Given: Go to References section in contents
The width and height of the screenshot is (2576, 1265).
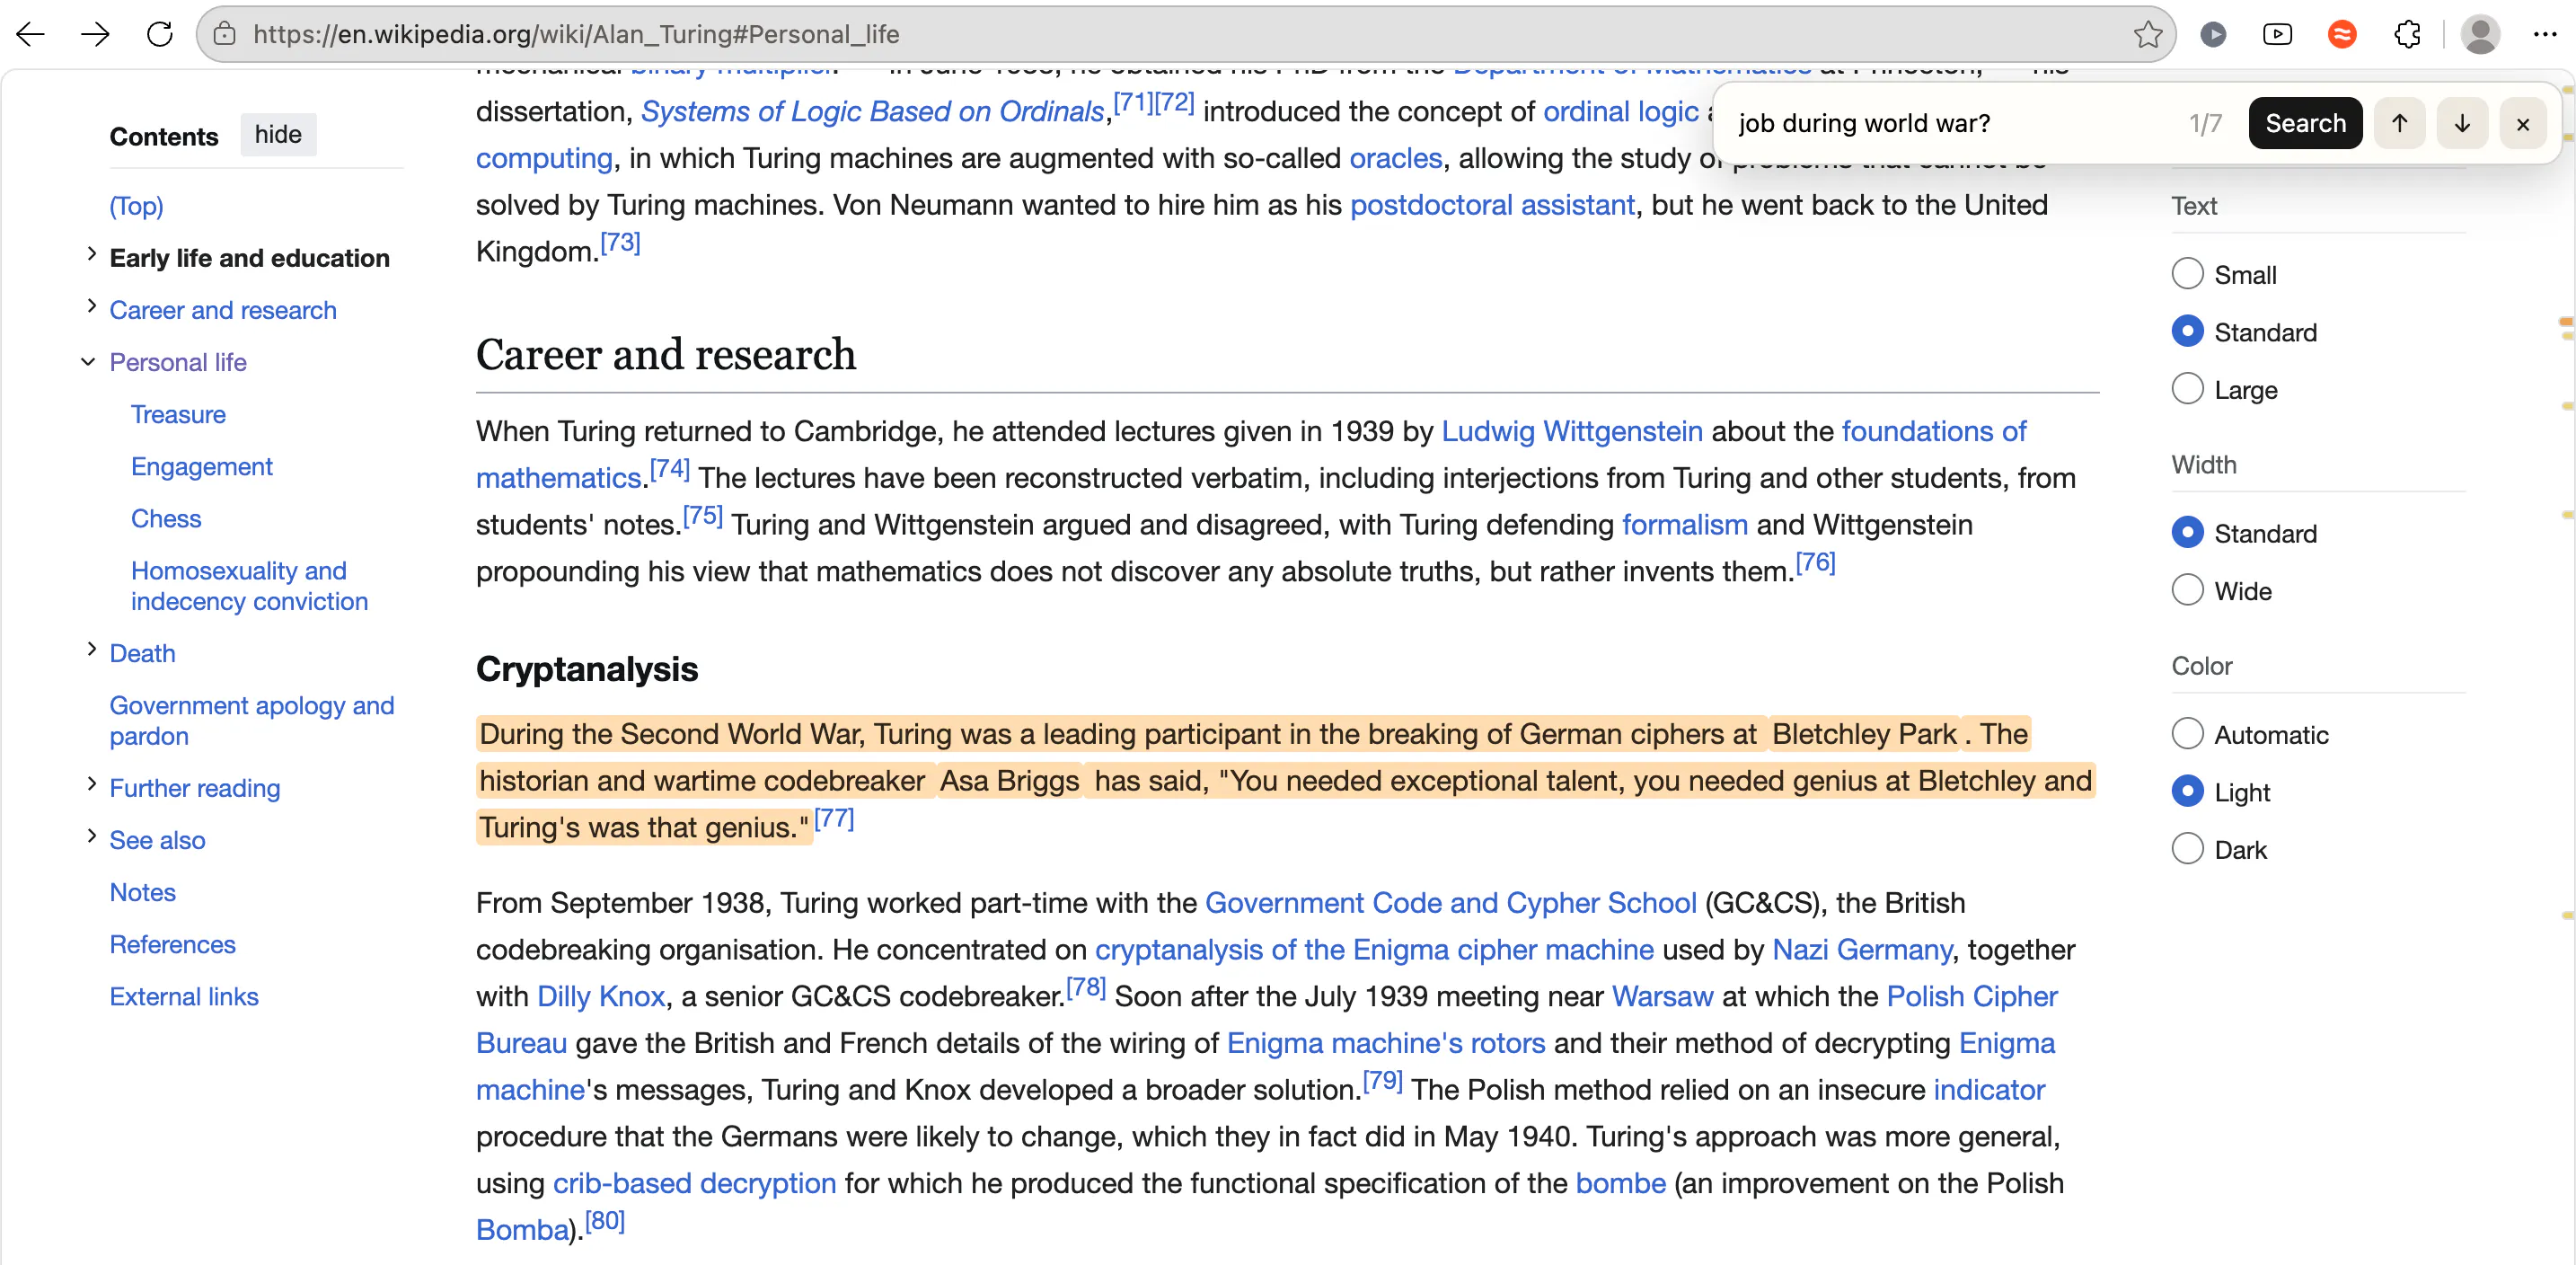Looking at the screenshot, I should tap(173, 944).
